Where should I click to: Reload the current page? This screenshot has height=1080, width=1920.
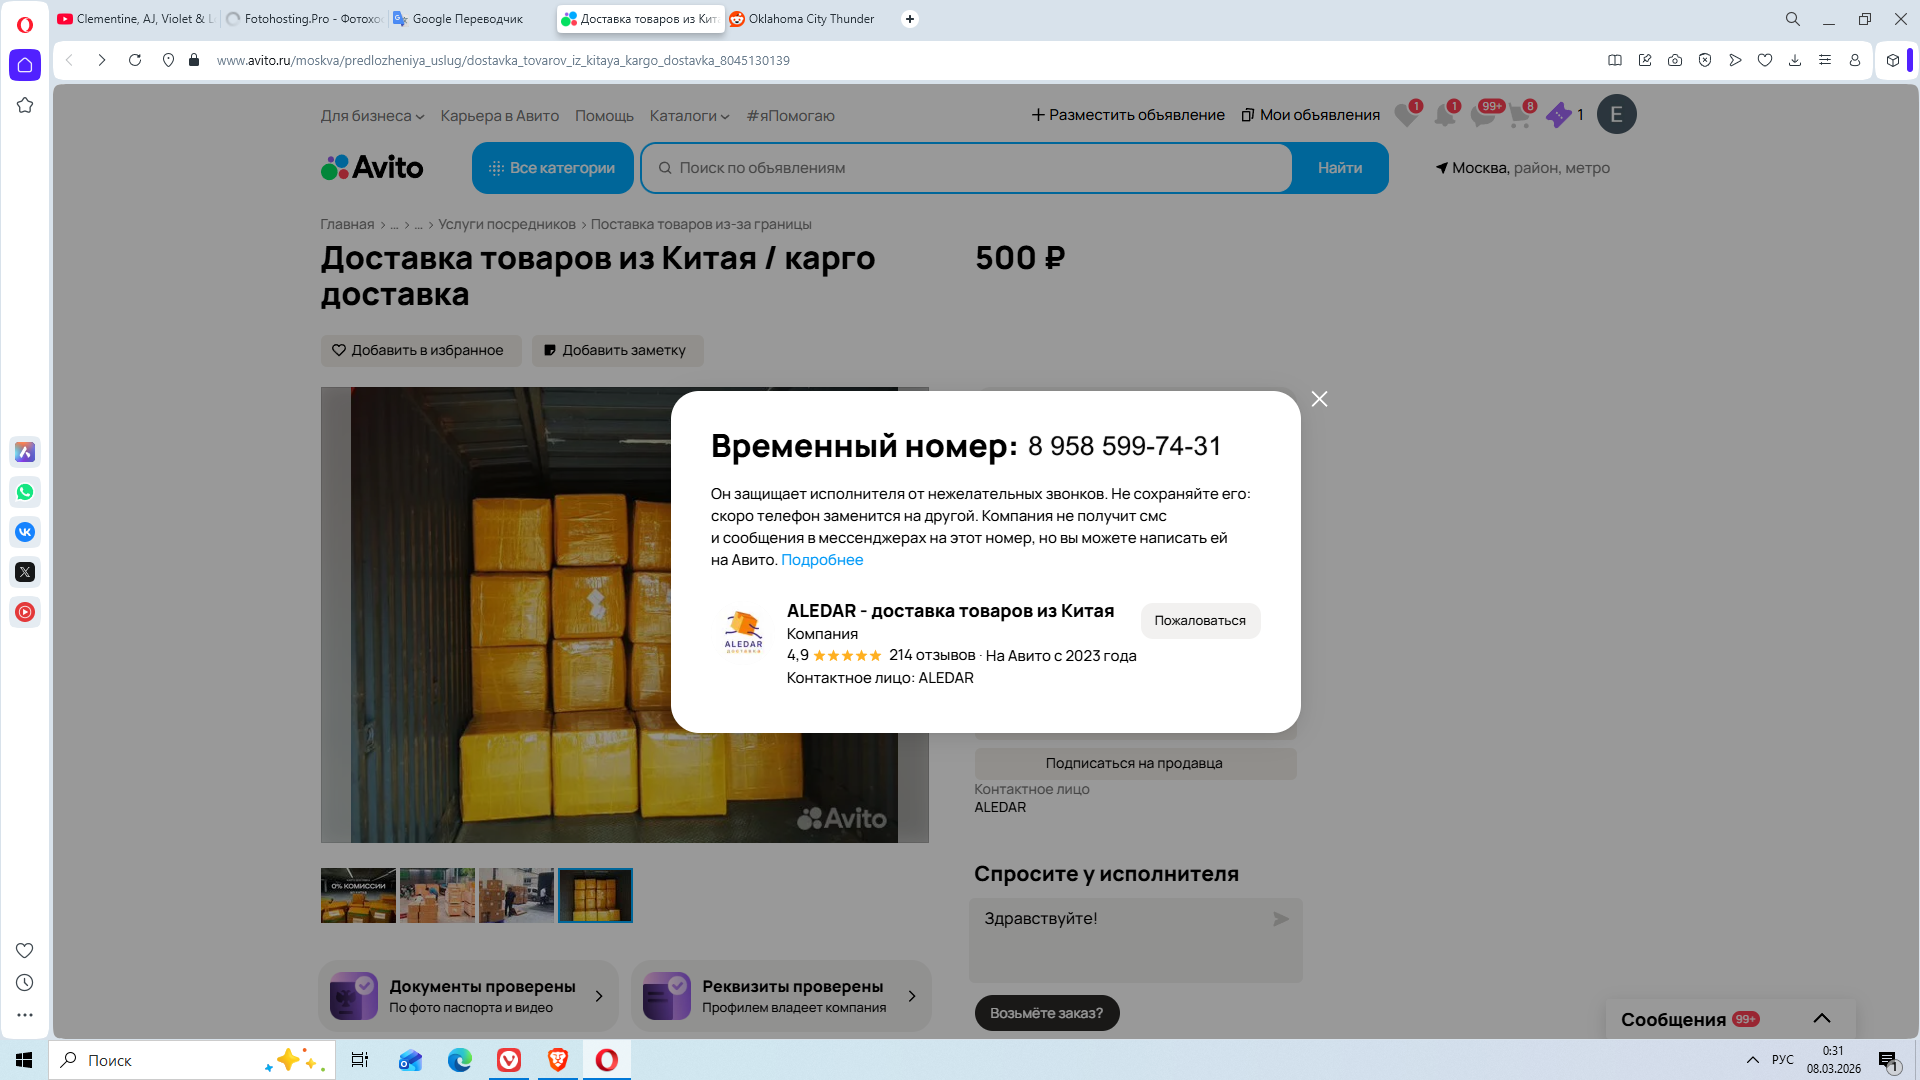click(135, 60)
